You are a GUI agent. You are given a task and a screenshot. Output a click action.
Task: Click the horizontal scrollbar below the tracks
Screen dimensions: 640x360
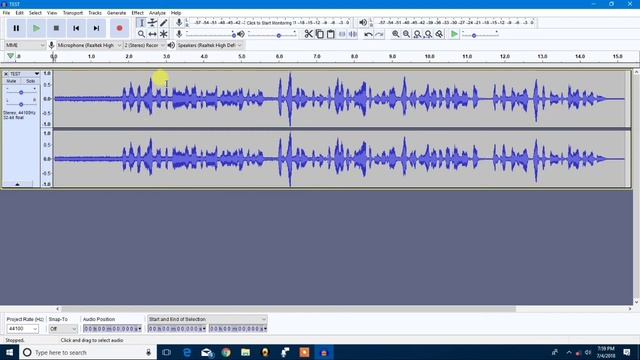288,309
